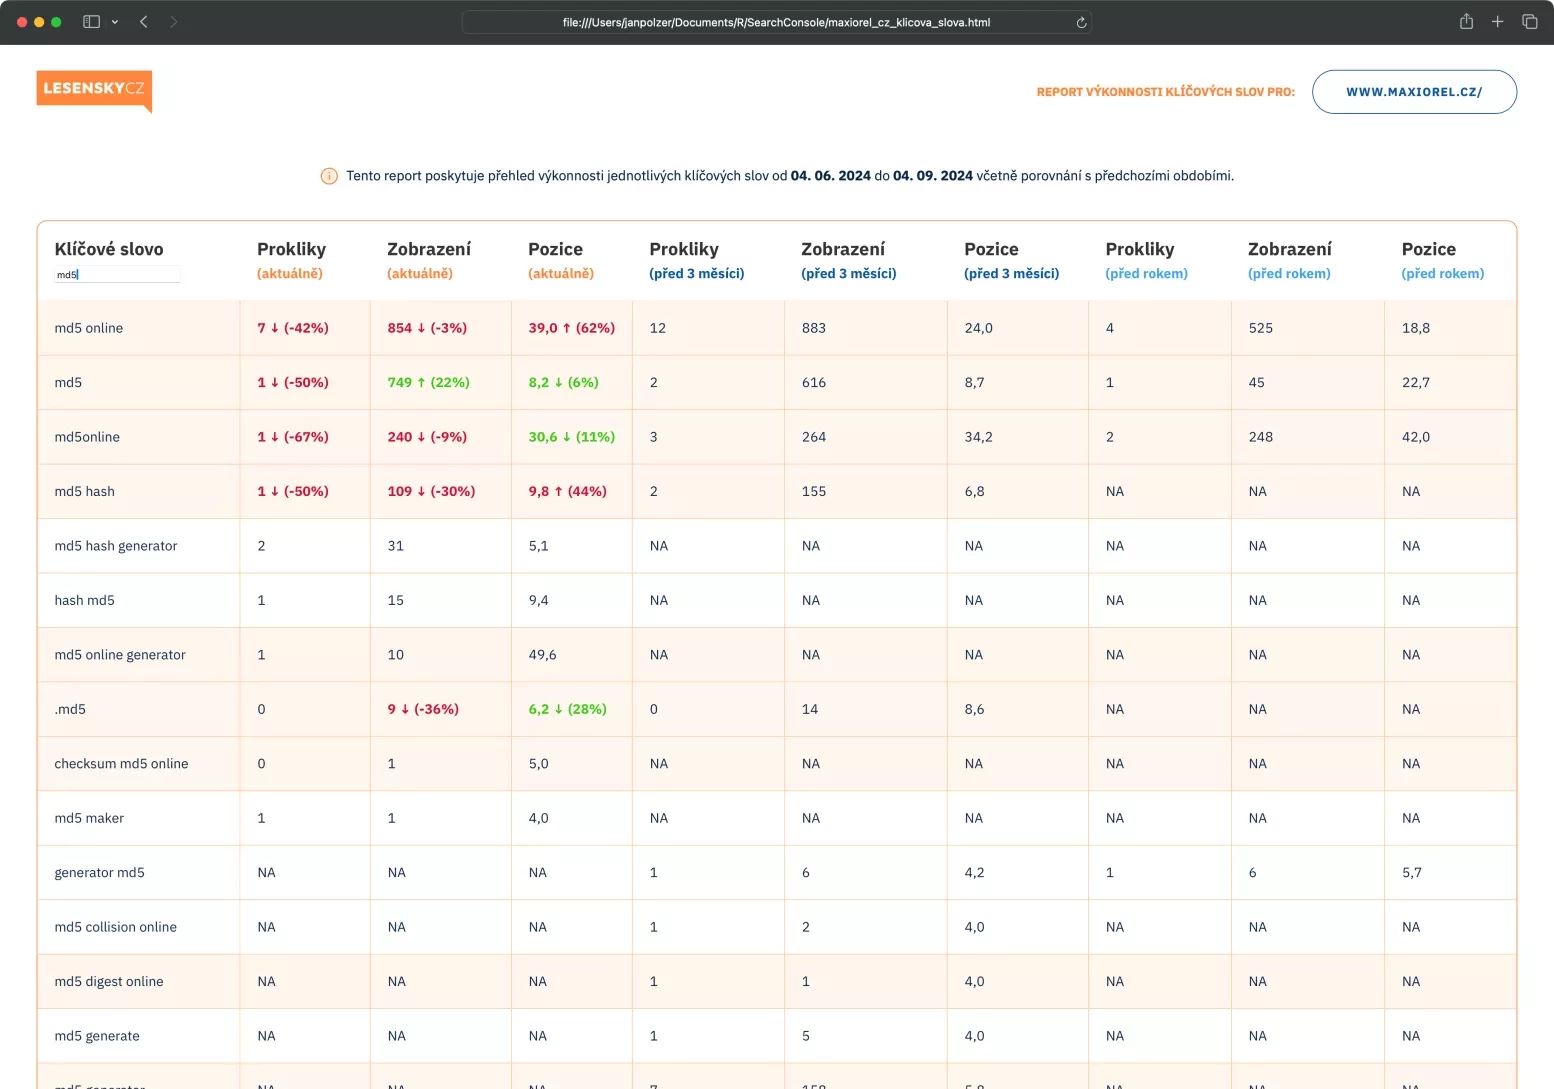The width and height of the screenshot is (1554, 1089).
Task: Click the start date '04. 06. 2024'
Action: click(x=830, y=176)
